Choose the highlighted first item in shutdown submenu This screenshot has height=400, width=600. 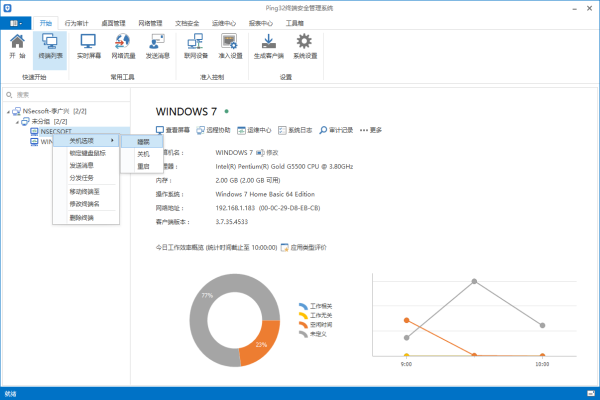(142, 142)
